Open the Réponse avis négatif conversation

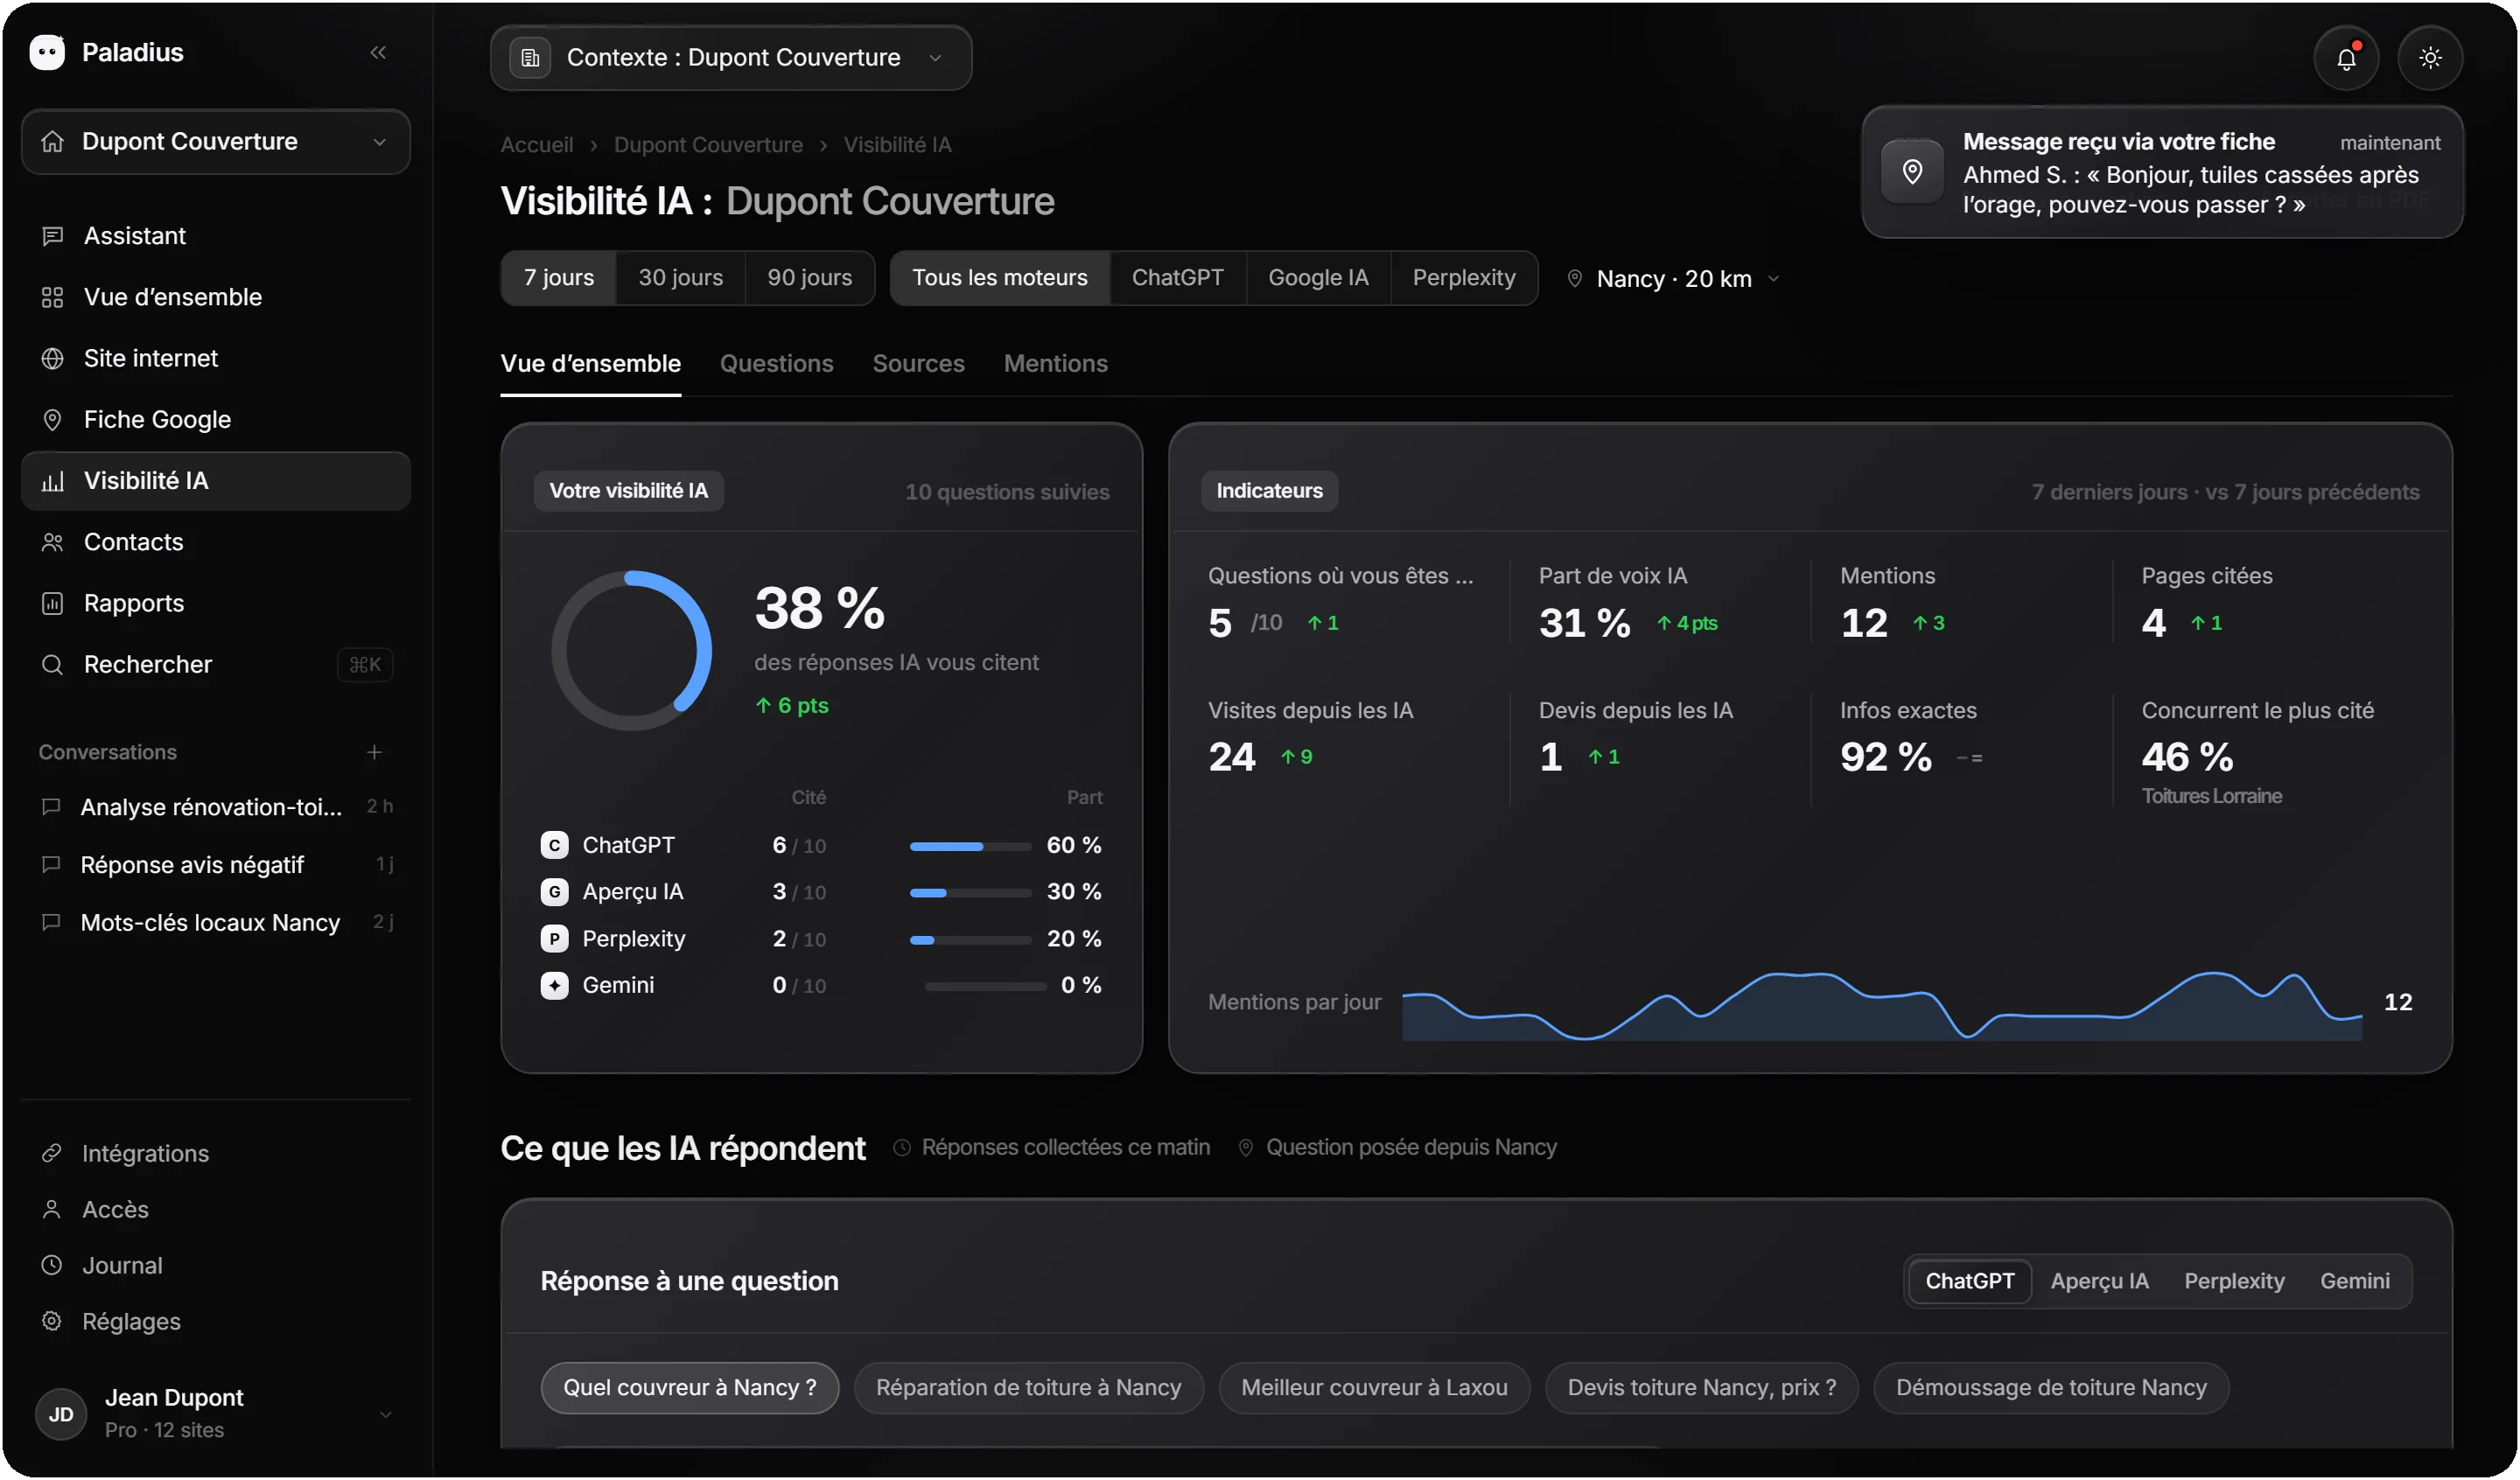pos(216,865)
